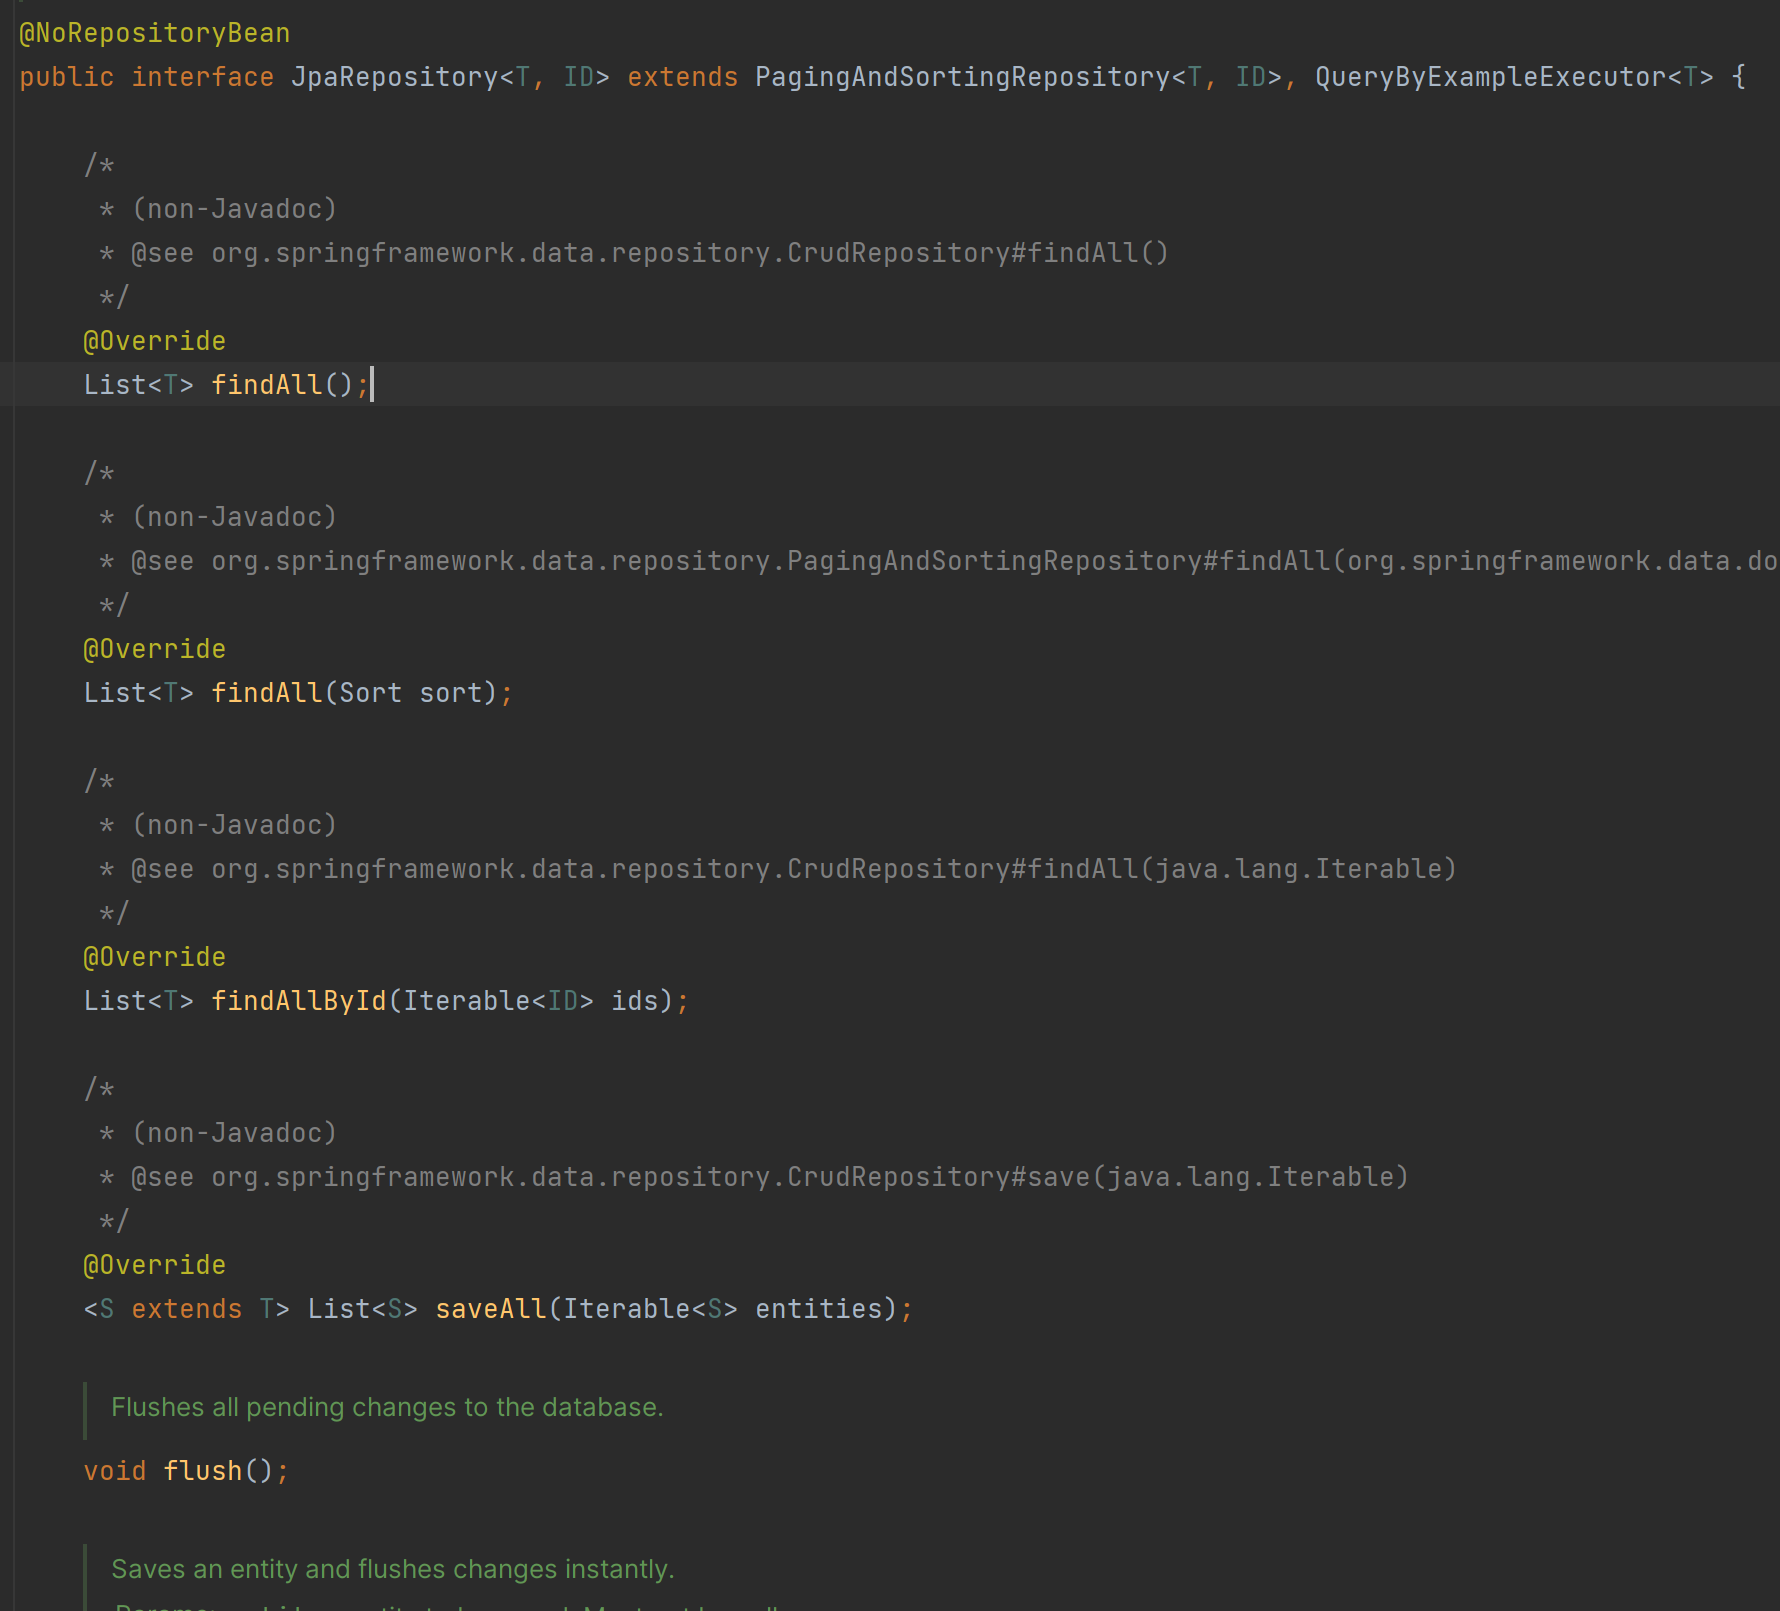Image resolution: width=1780 pixels, height=1611 pixels.
Task: Click @Override above findAllById
Action: tap(155, 957)
